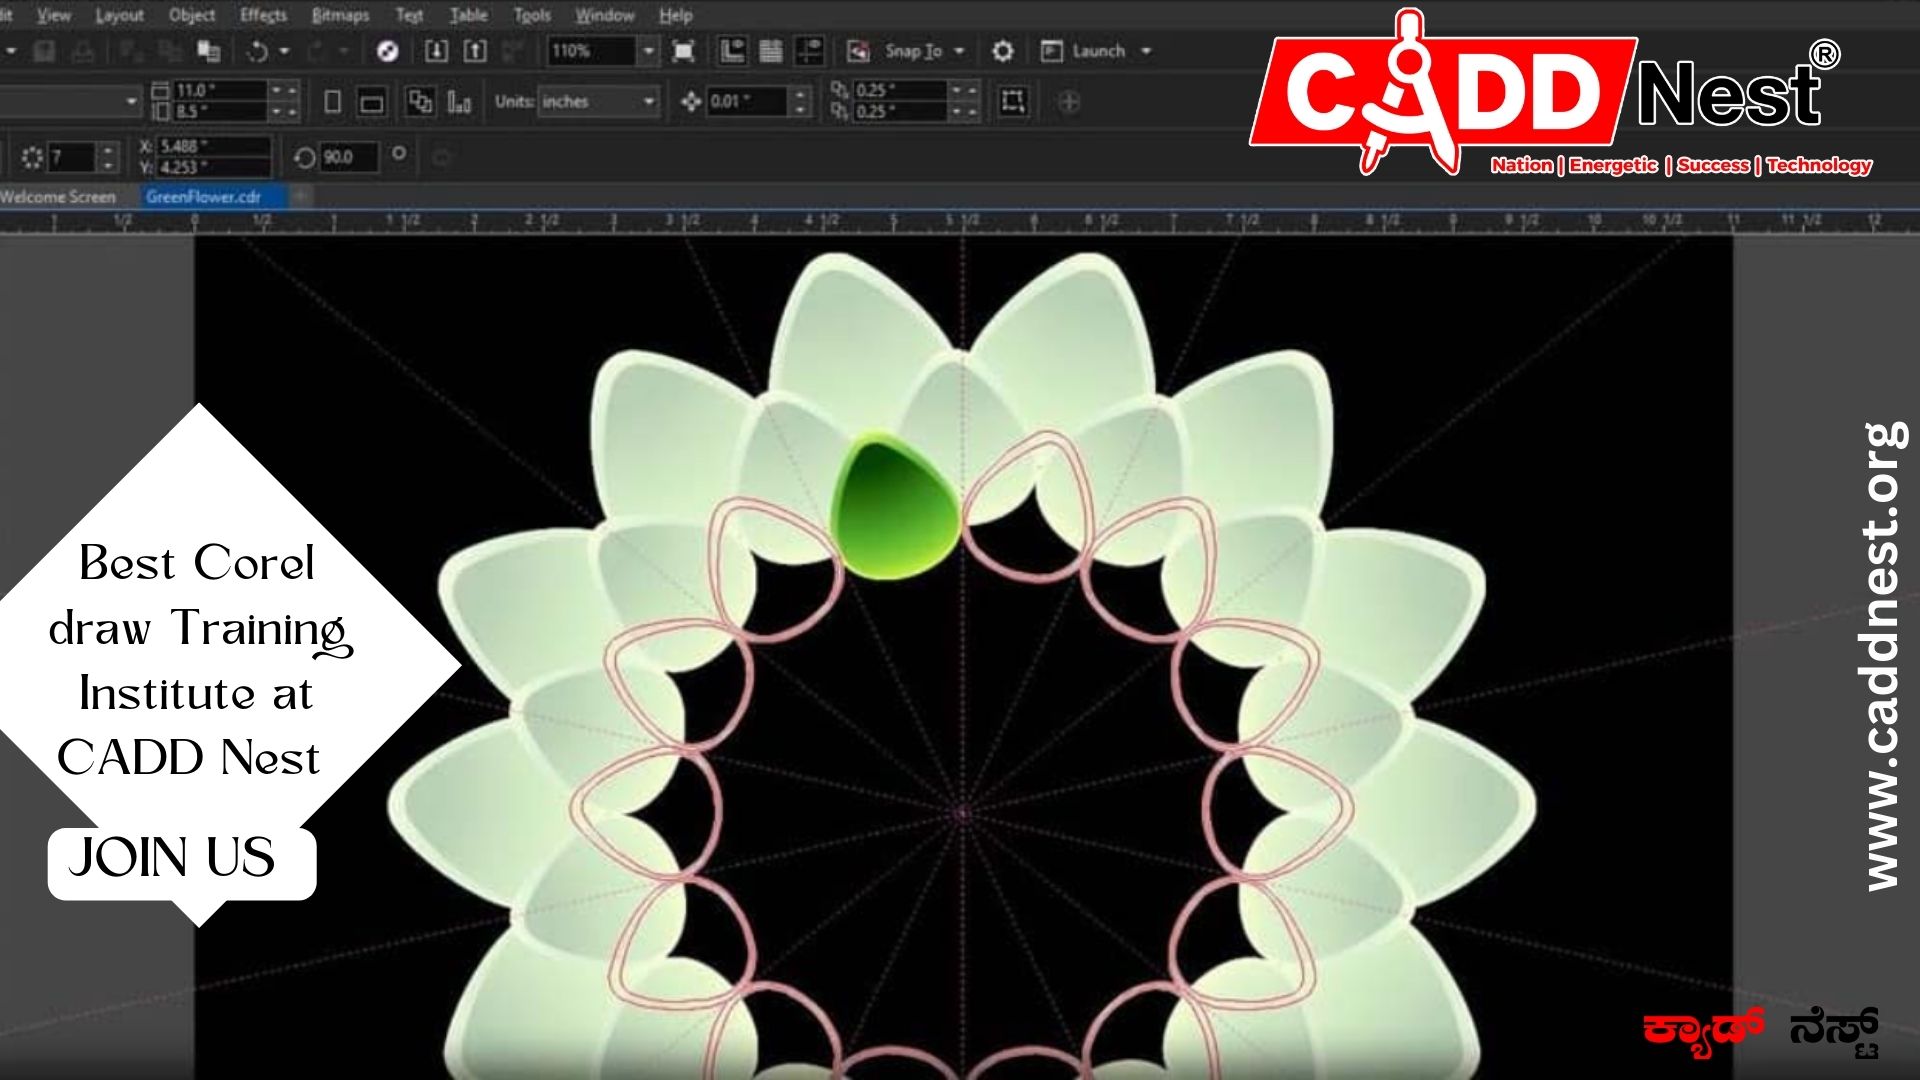
Task: Toggle the snap off icon before Snap To
Action: tap(858, 51)
